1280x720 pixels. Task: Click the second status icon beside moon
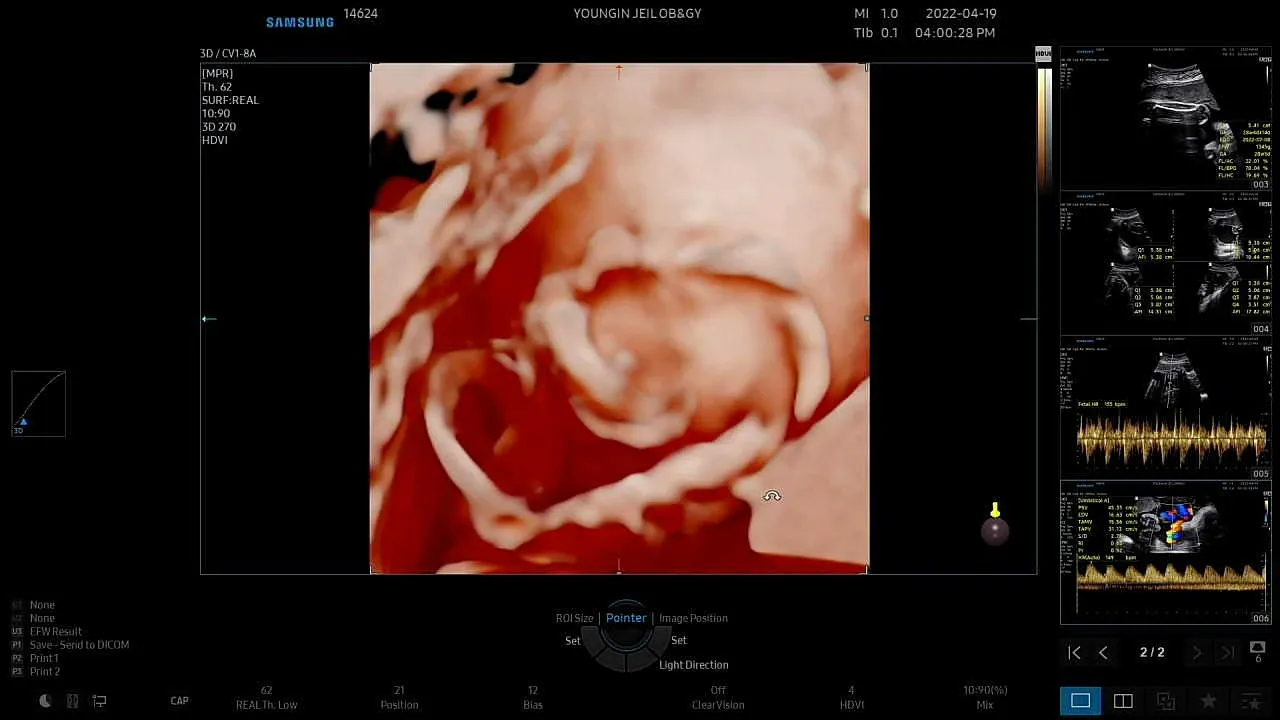(x=72, y=701)
